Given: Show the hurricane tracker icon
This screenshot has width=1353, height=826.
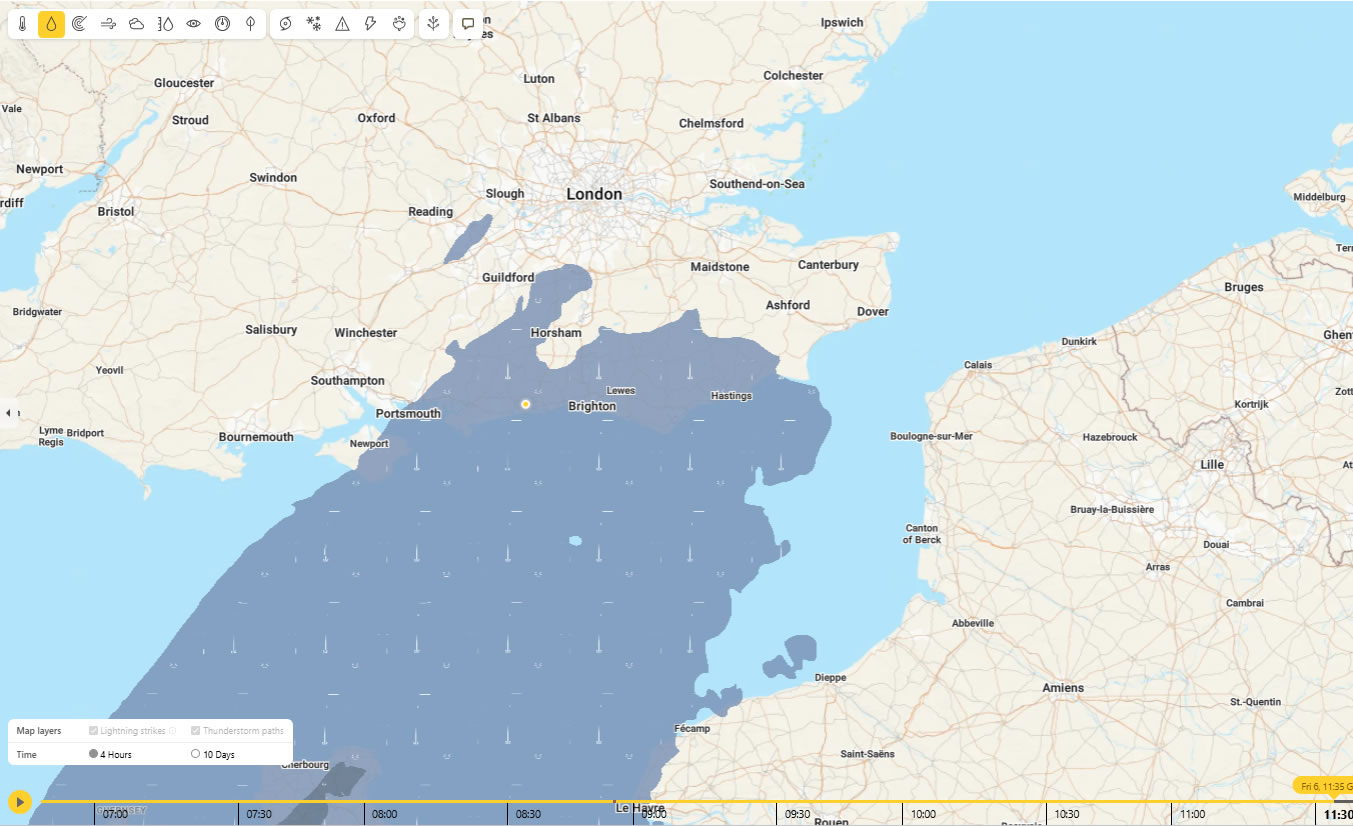Looking at the screenshot, I should 286,24.
